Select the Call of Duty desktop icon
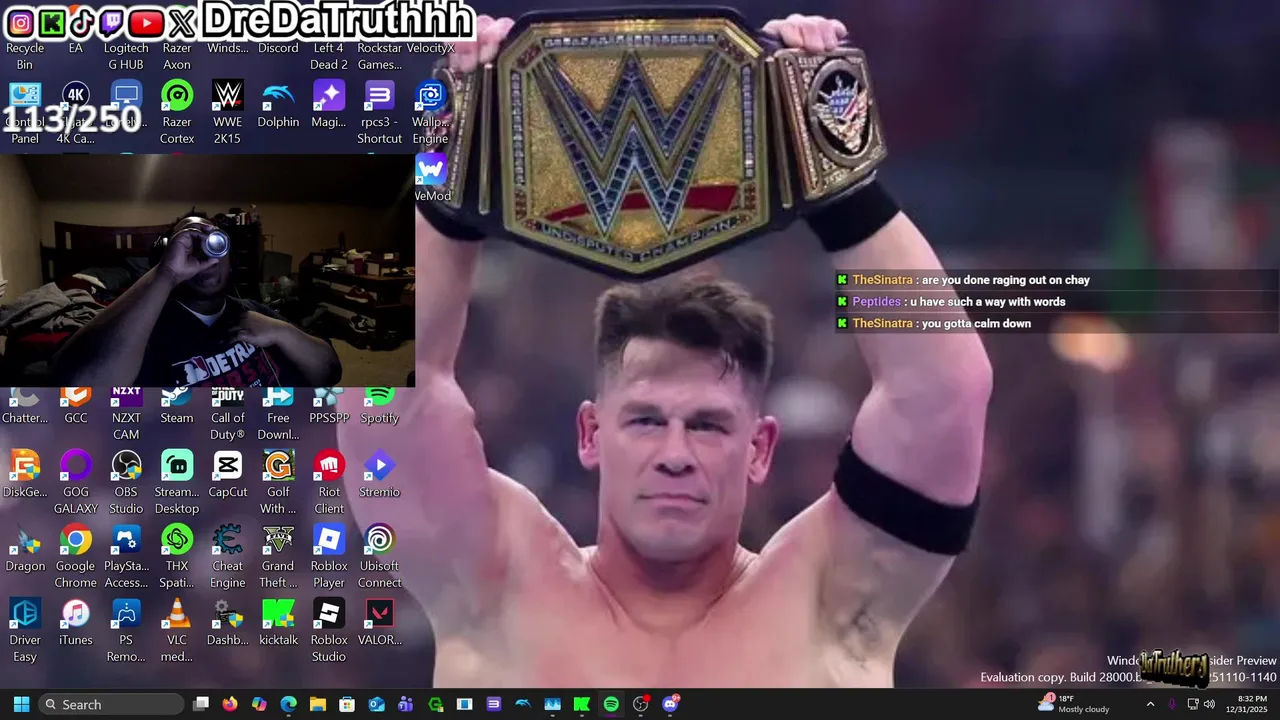The height and width of the screenshot is (720, 1280). coord(228,412)
